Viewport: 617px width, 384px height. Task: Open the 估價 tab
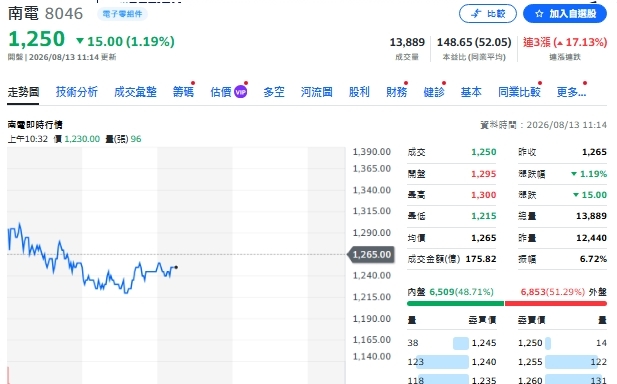221,92
